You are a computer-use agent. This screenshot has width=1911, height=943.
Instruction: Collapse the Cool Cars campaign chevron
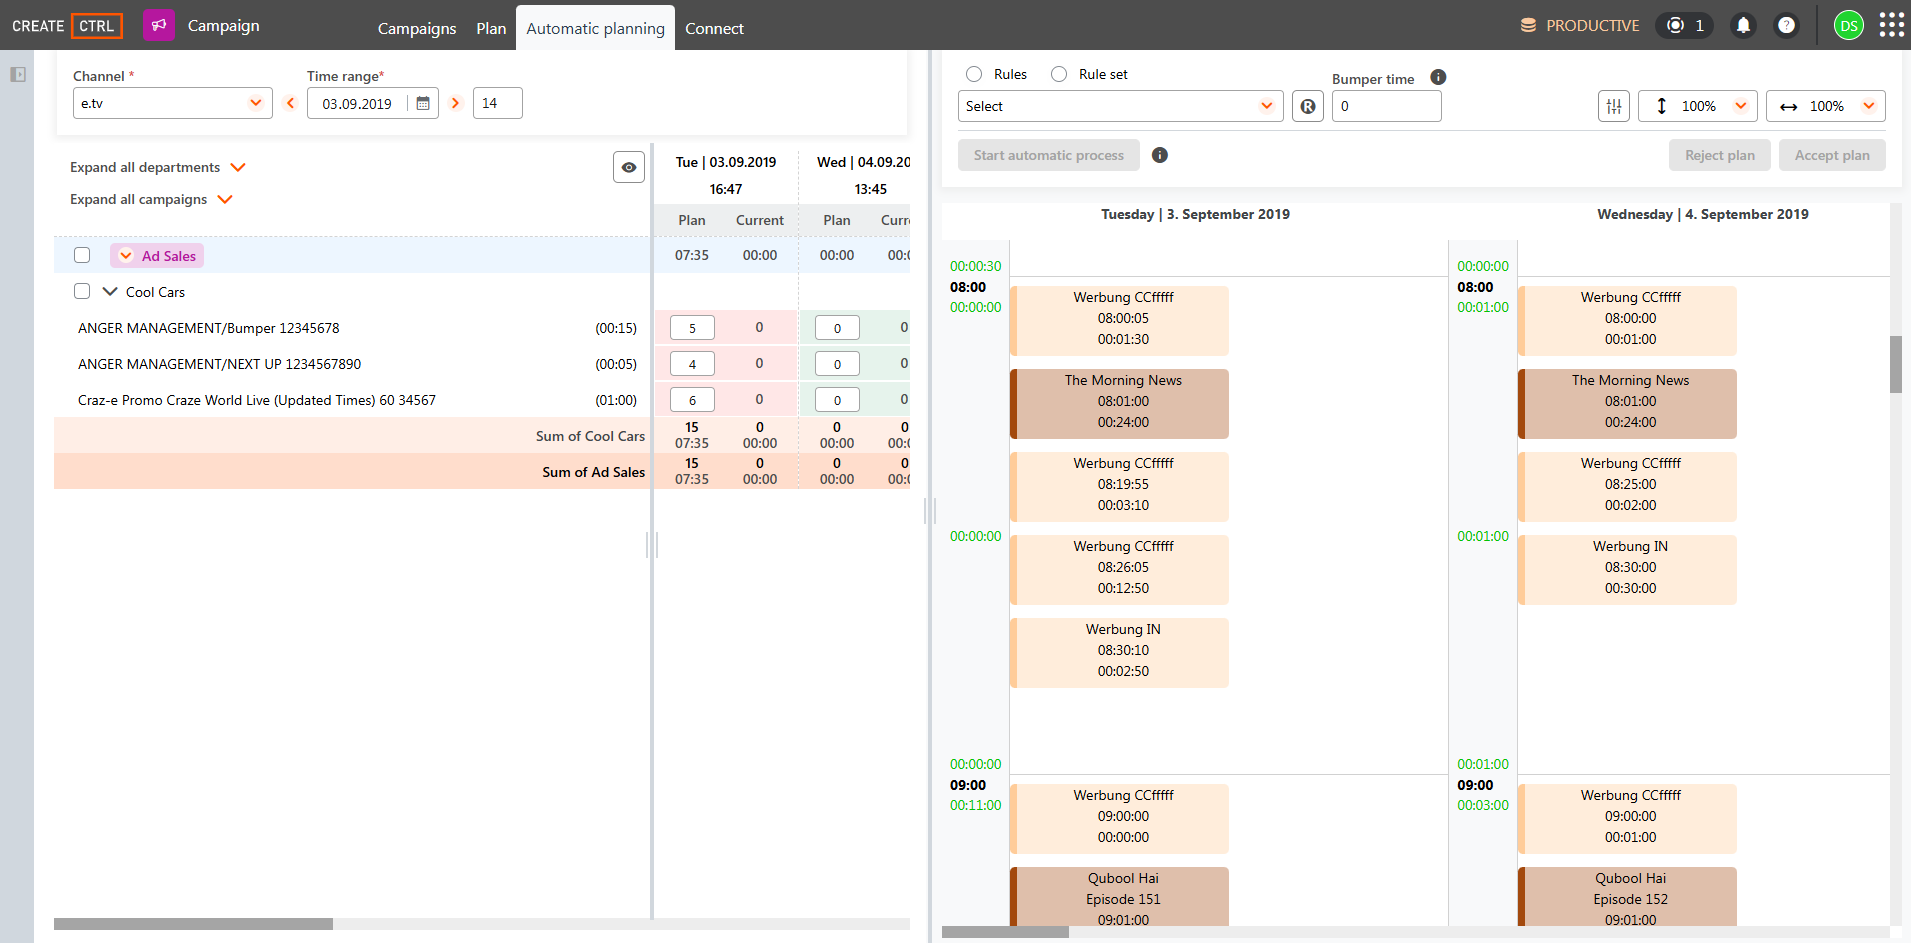point(110,291)
